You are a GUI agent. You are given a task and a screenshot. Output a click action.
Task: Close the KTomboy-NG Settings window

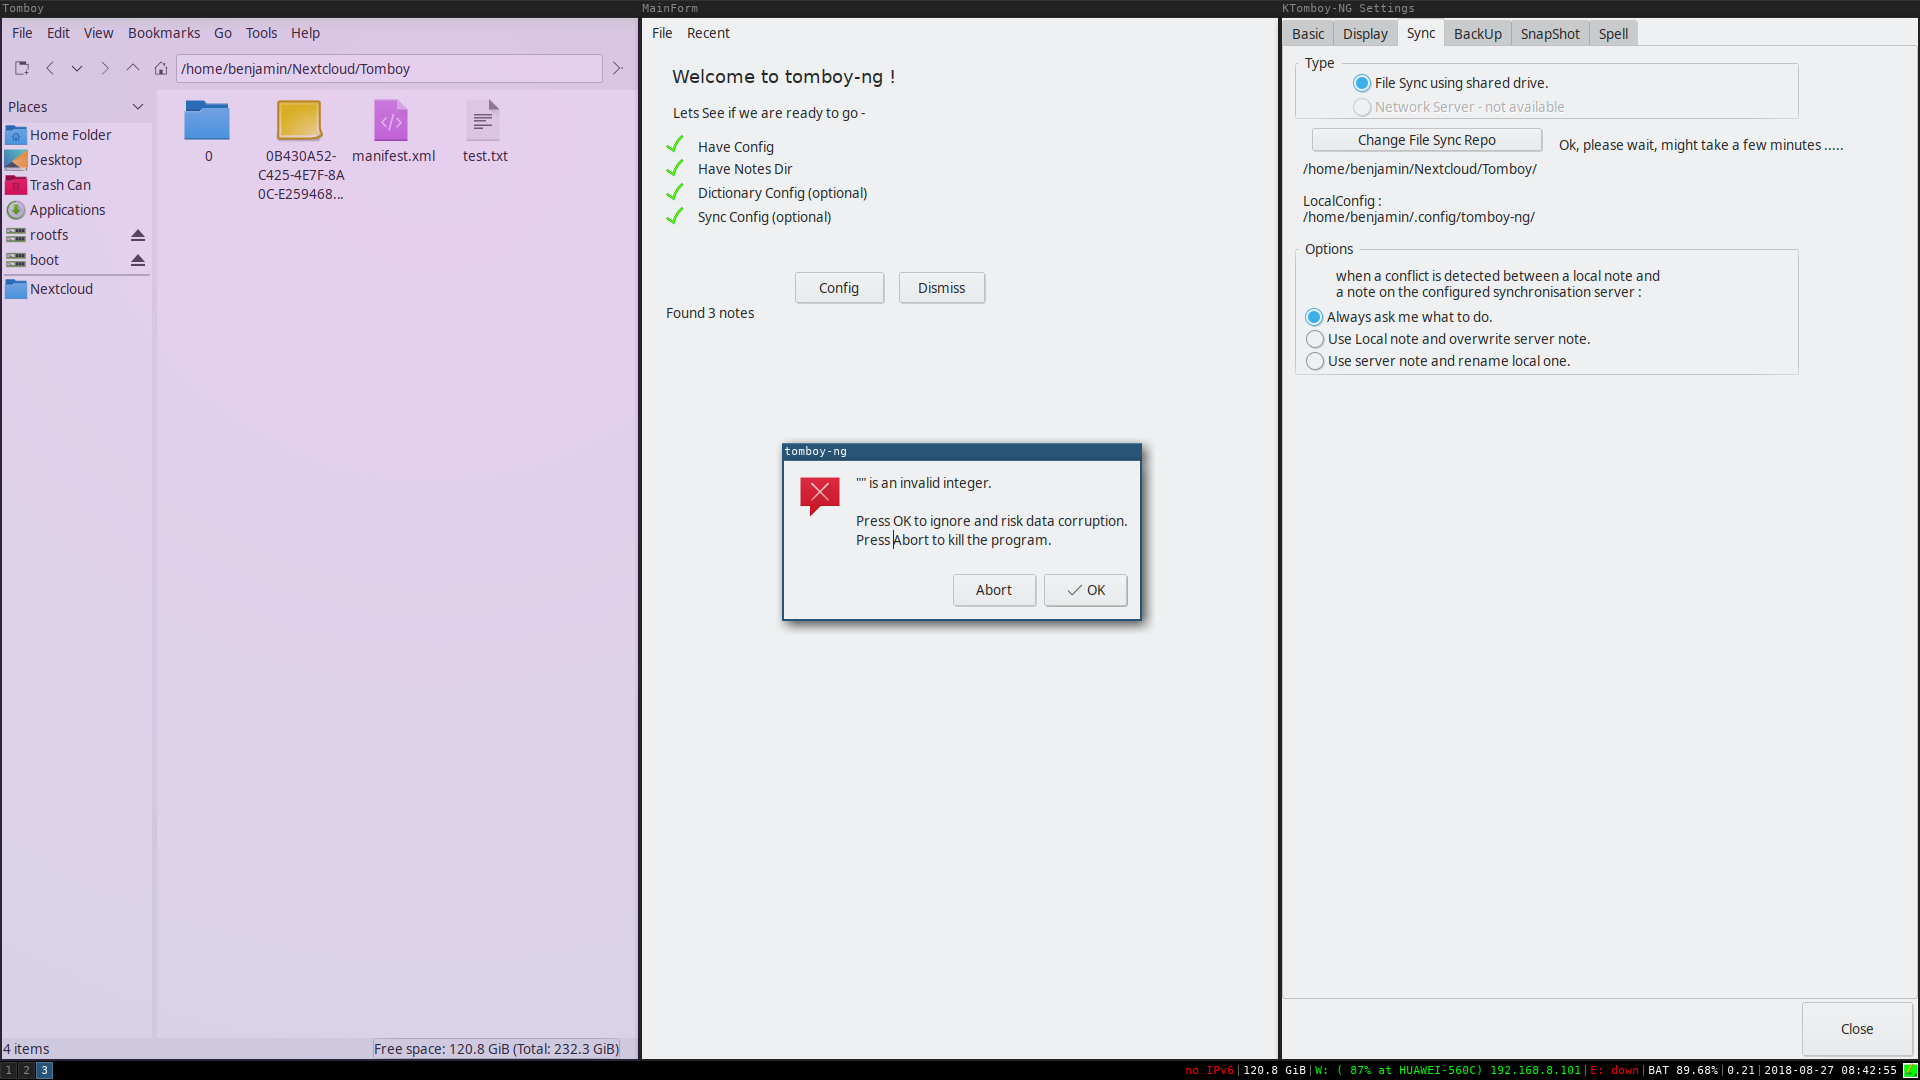click(x=1857, y=1029)
